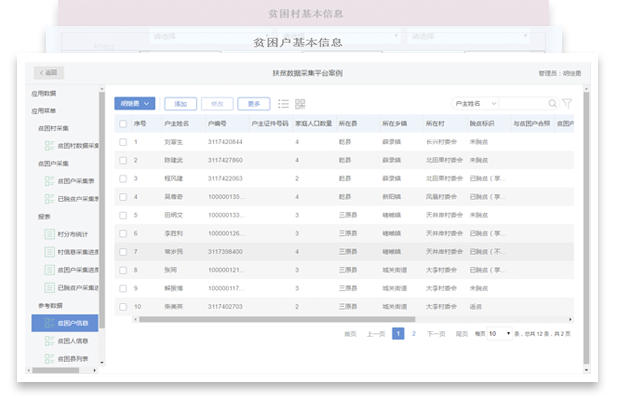Click the 添加 button
630x399 pixels.
click(x=180, y=104)
